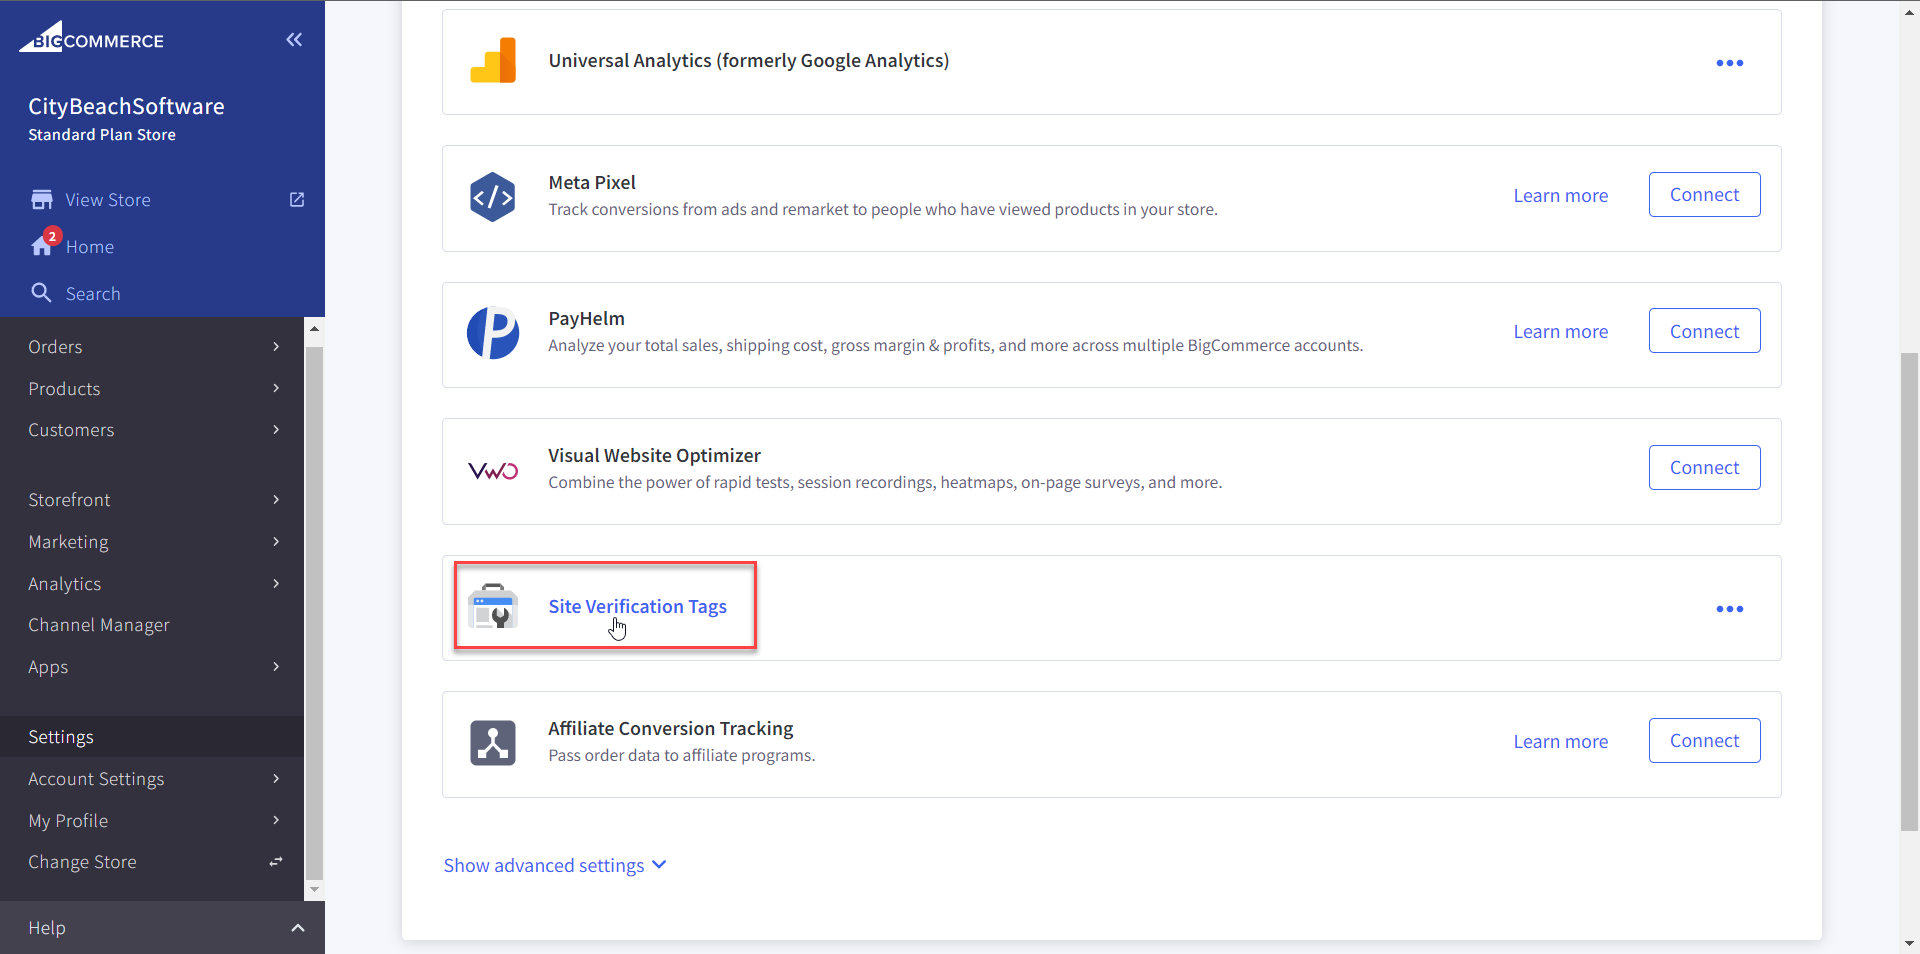Click the page scrollbar down arrow
1920x954 pixels.
1910,943
